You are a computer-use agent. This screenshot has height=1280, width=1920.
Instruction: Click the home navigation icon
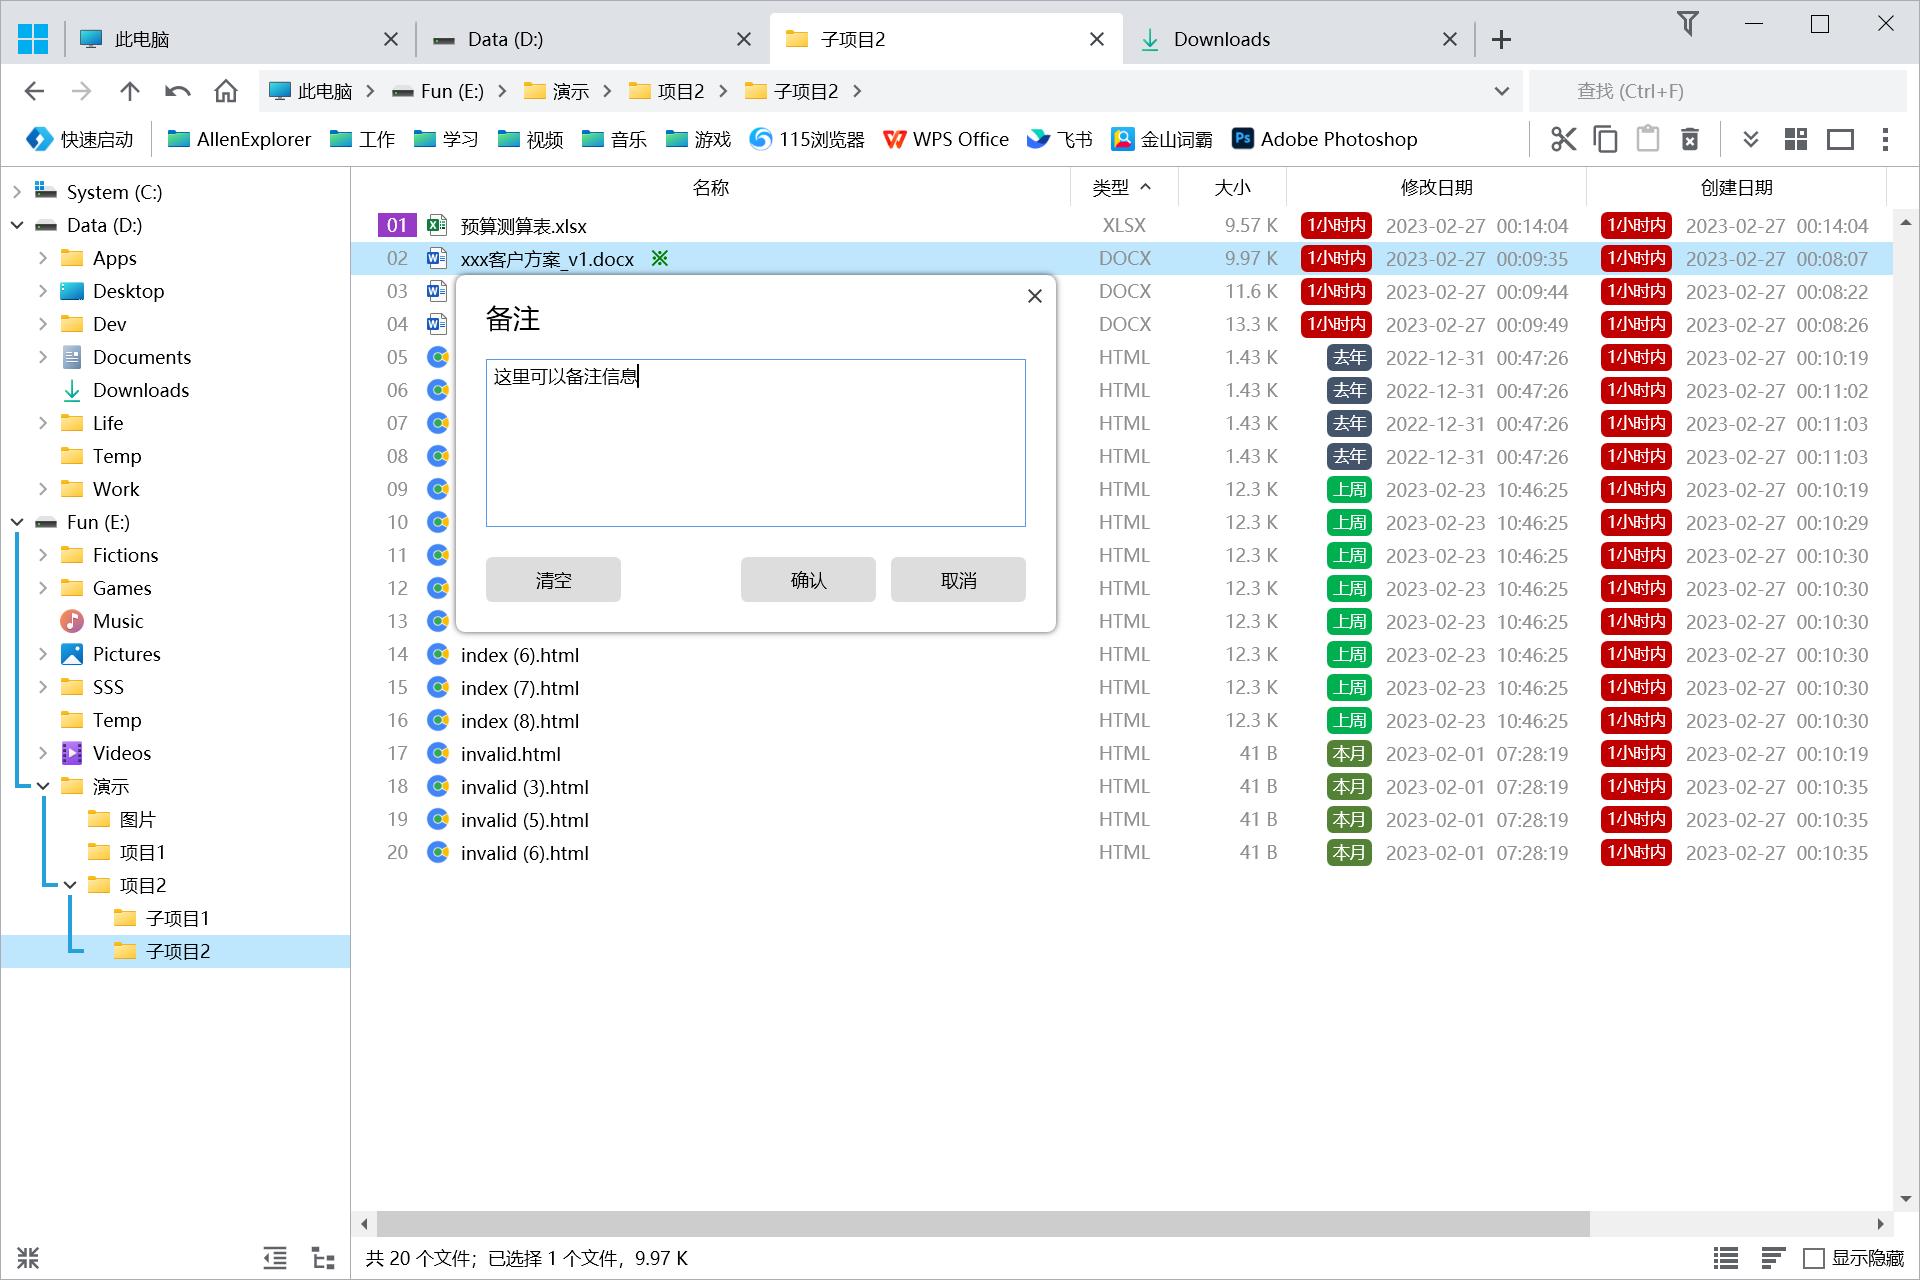click(226, 91)
